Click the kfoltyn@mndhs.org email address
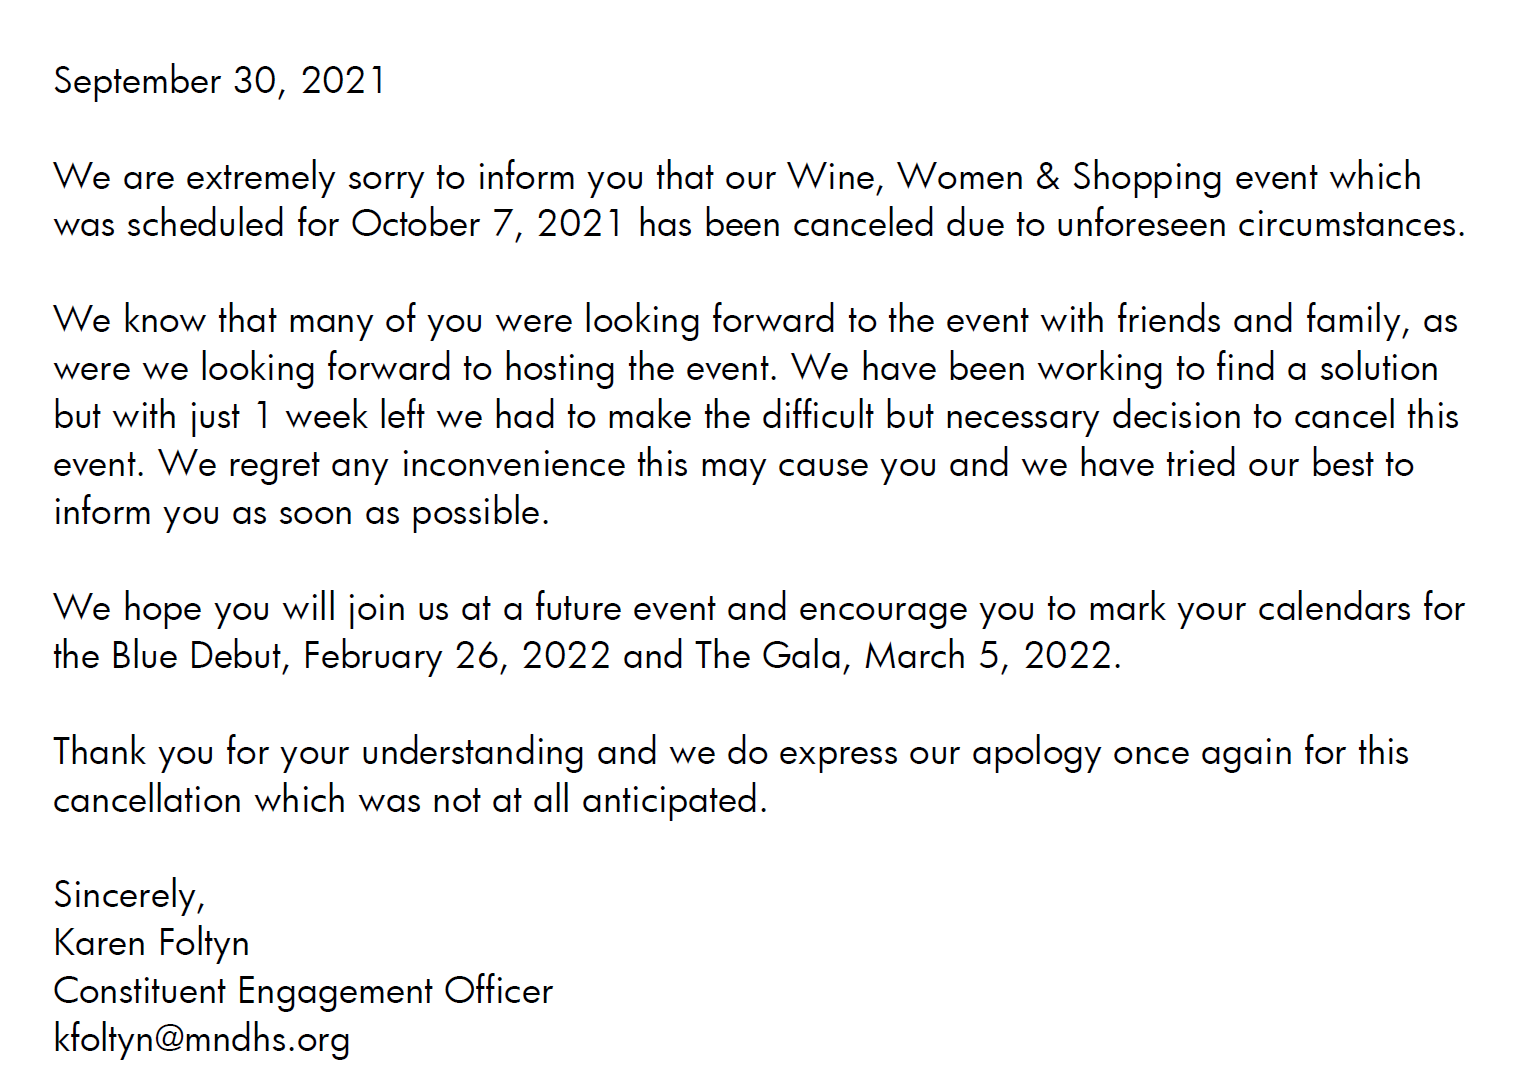 click(202, 1039)
